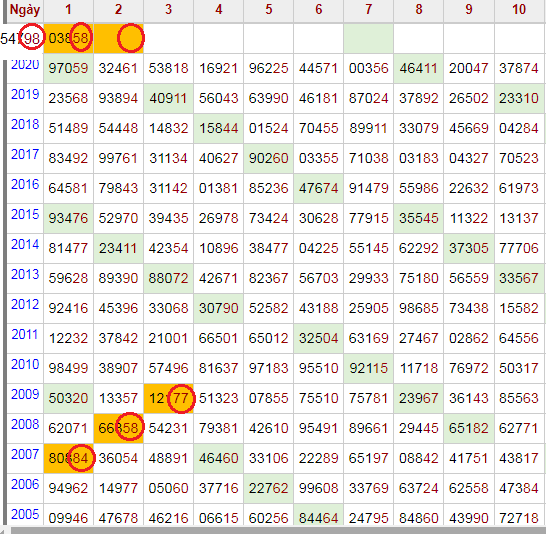Click the circled number 54798

(21, 38)
